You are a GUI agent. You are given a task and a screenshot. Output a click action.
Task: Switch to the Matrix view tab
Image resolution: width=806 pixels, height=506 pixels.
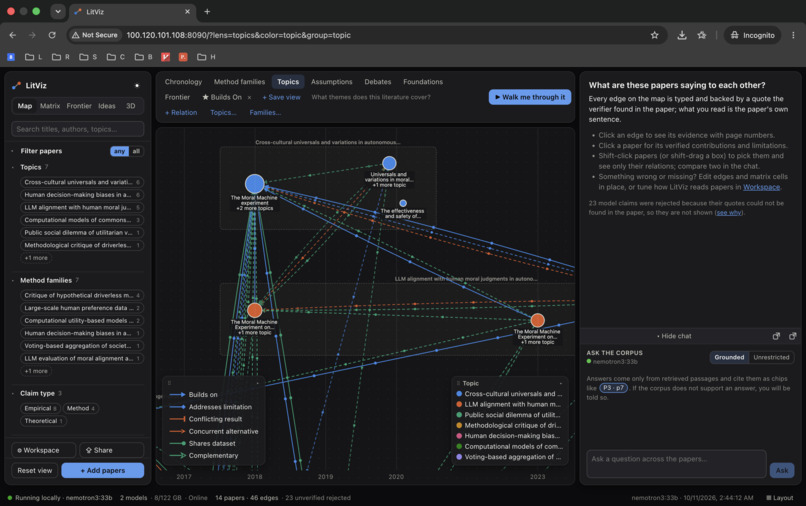[50, 106]
